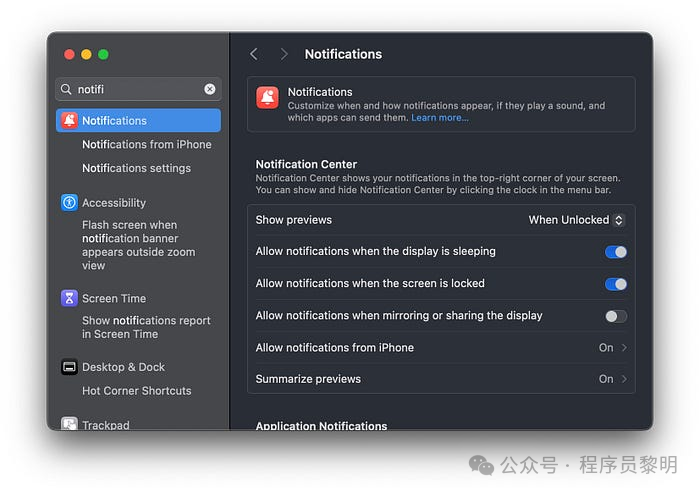
Task: Disable notifications when display is sleeping
Action: coord(616,252)
